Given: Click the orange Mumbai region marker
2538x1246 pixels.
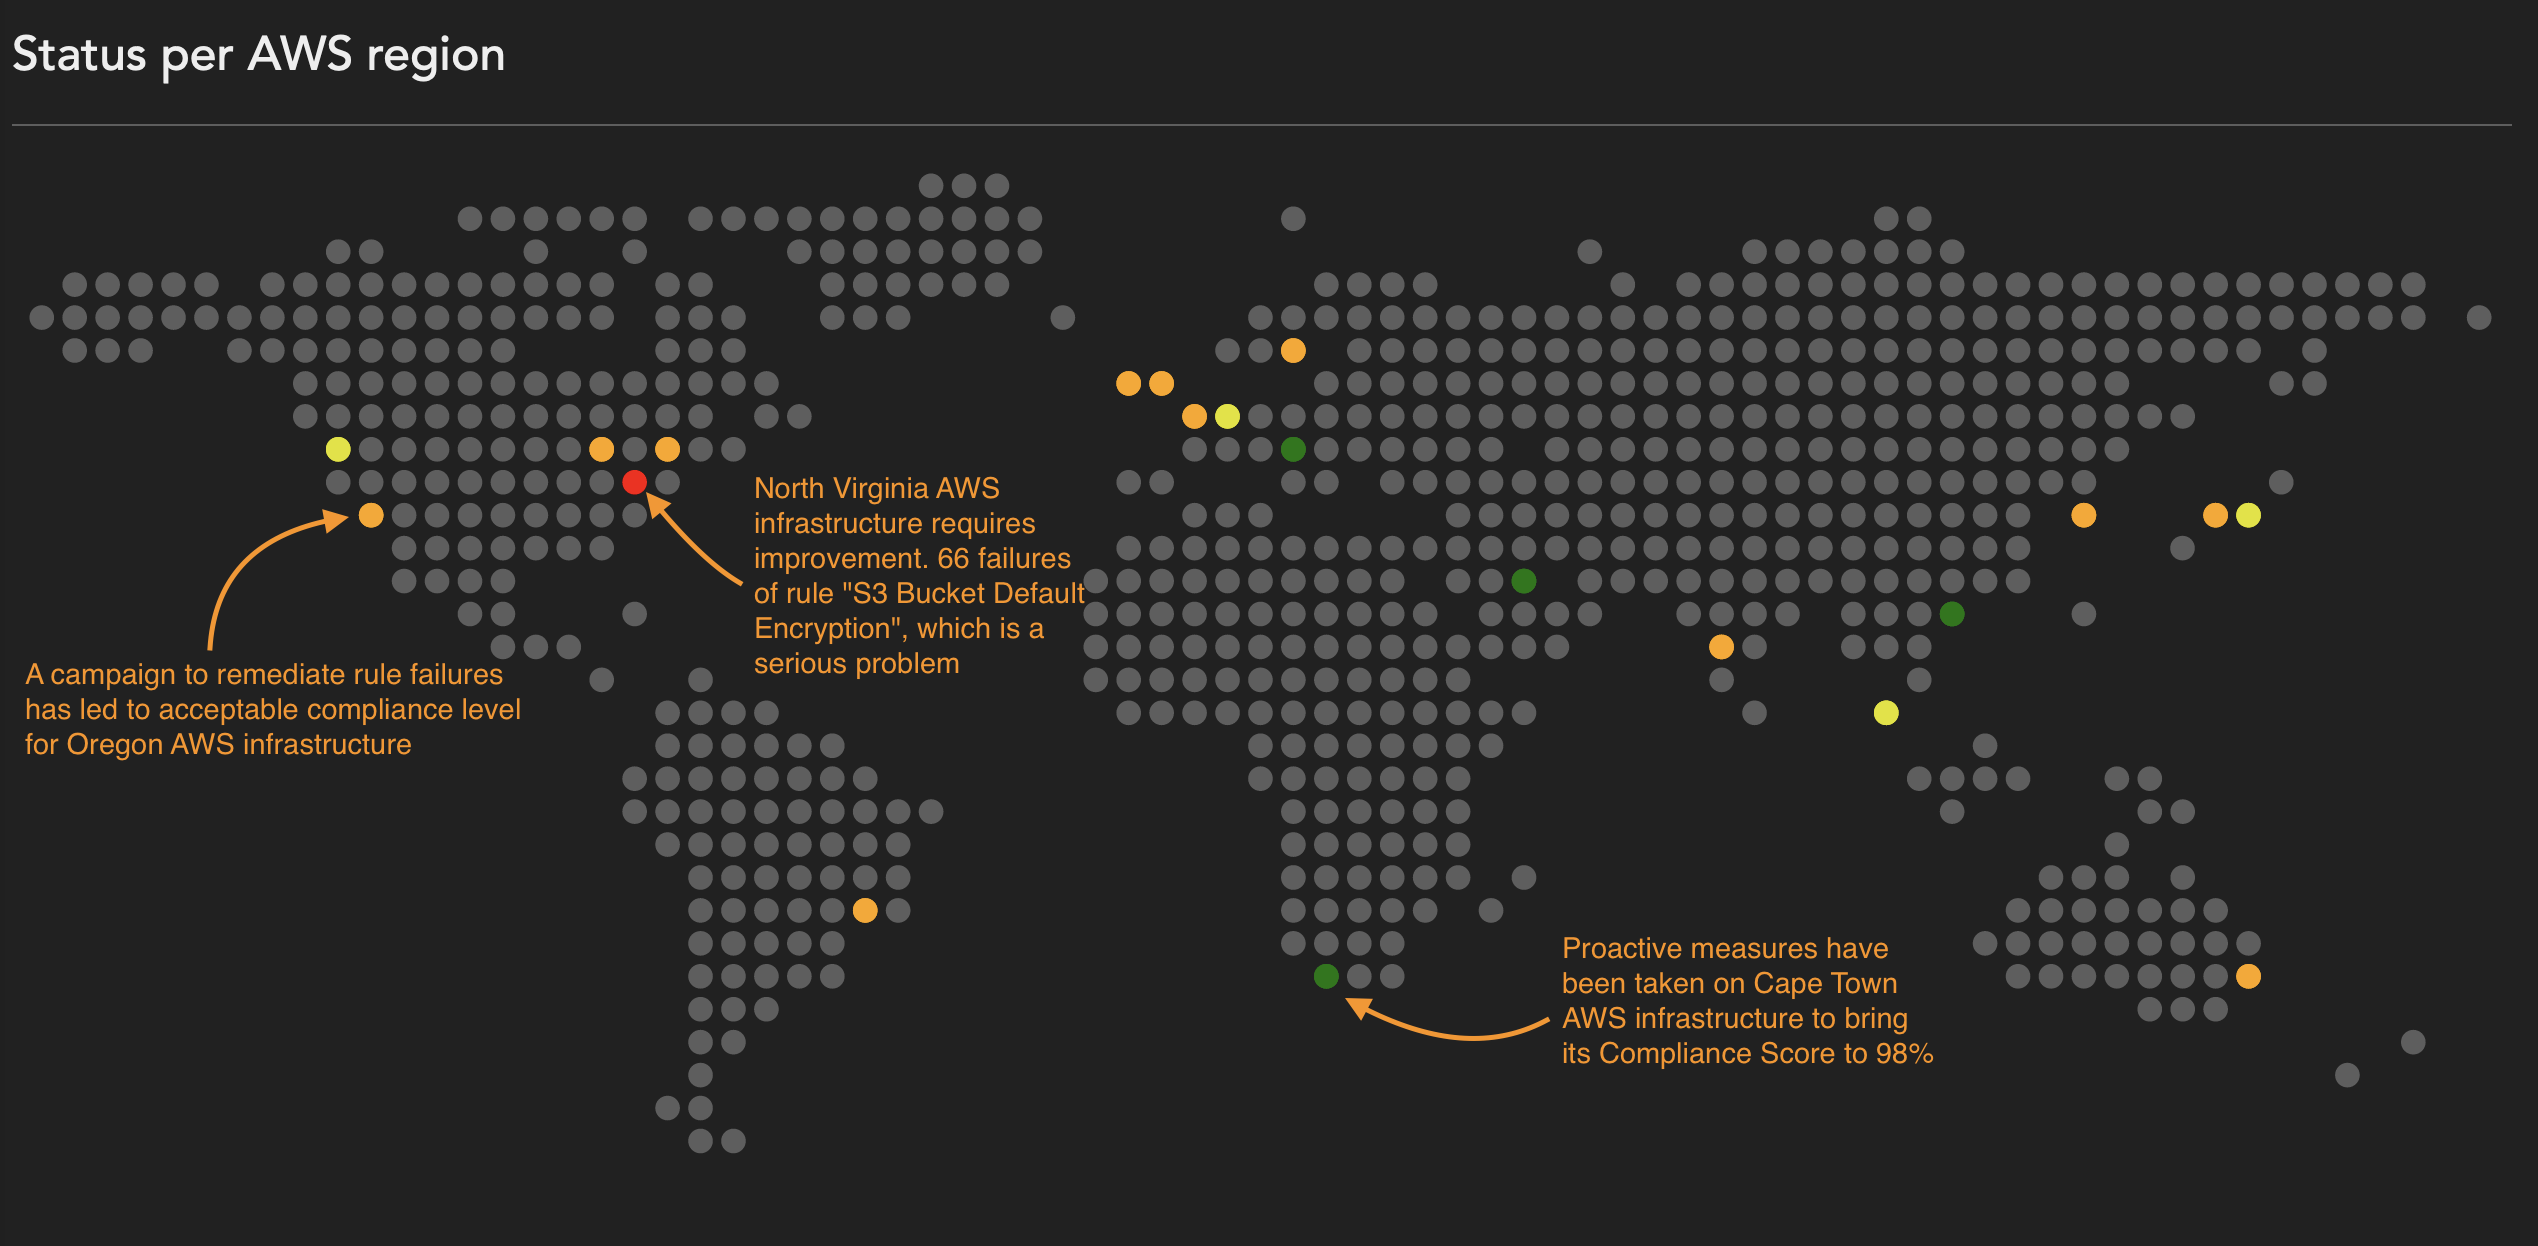Looking at the screenshot, I should [1722, 647].
